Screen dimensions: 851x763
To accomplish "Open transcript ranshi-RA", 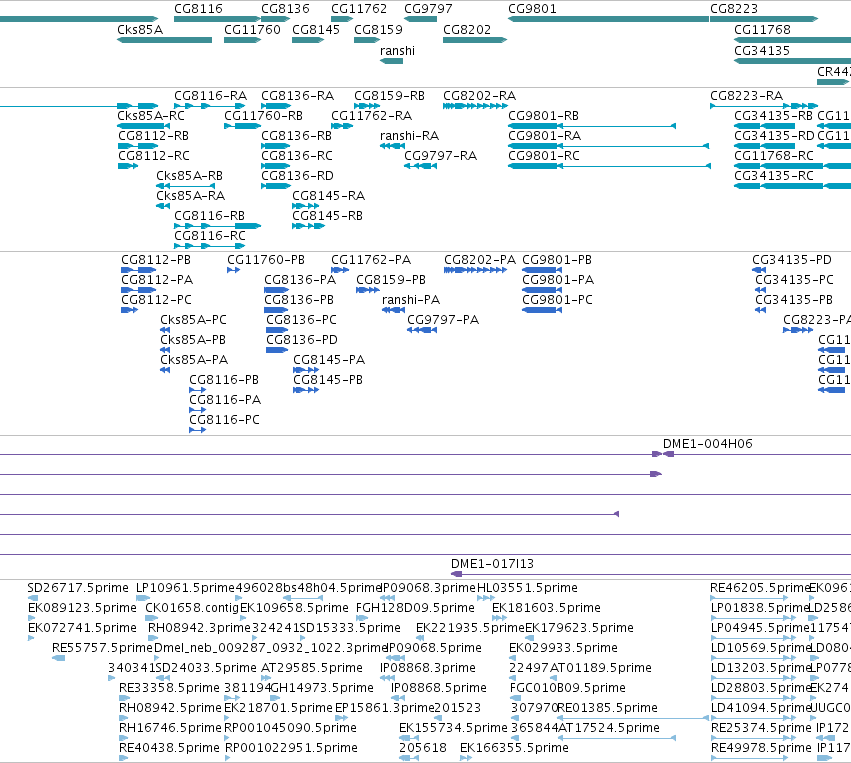I will [409, 136].
